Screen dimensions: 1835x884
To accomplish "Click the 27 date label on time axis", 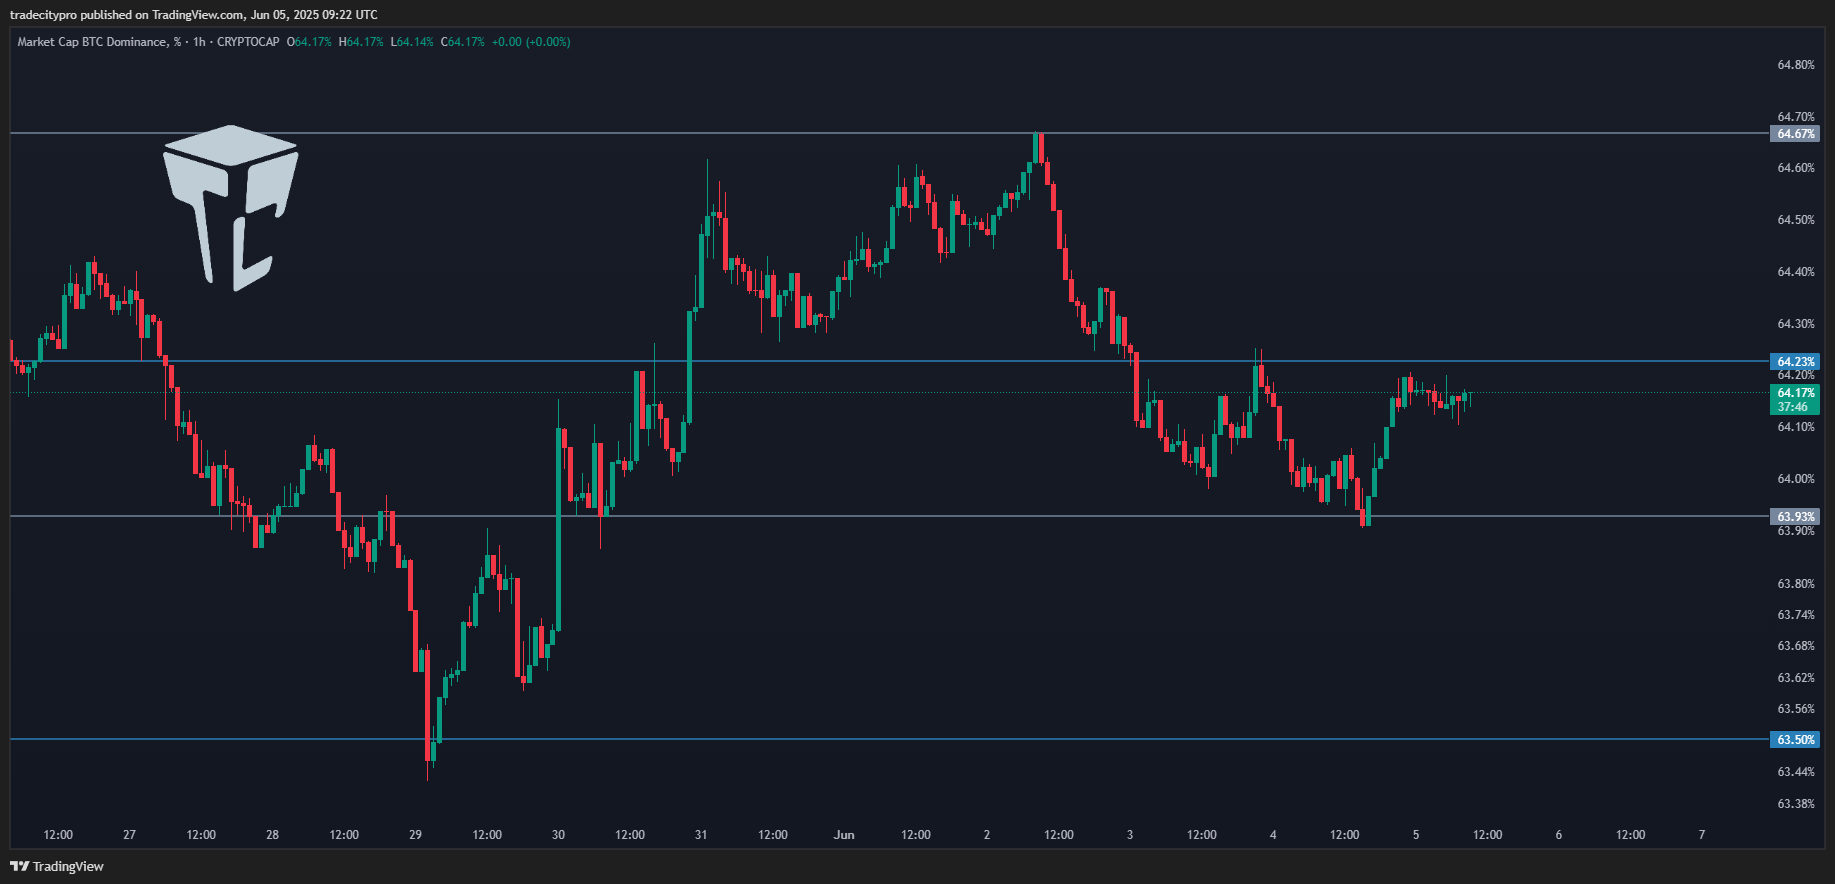I will point(129,835).
